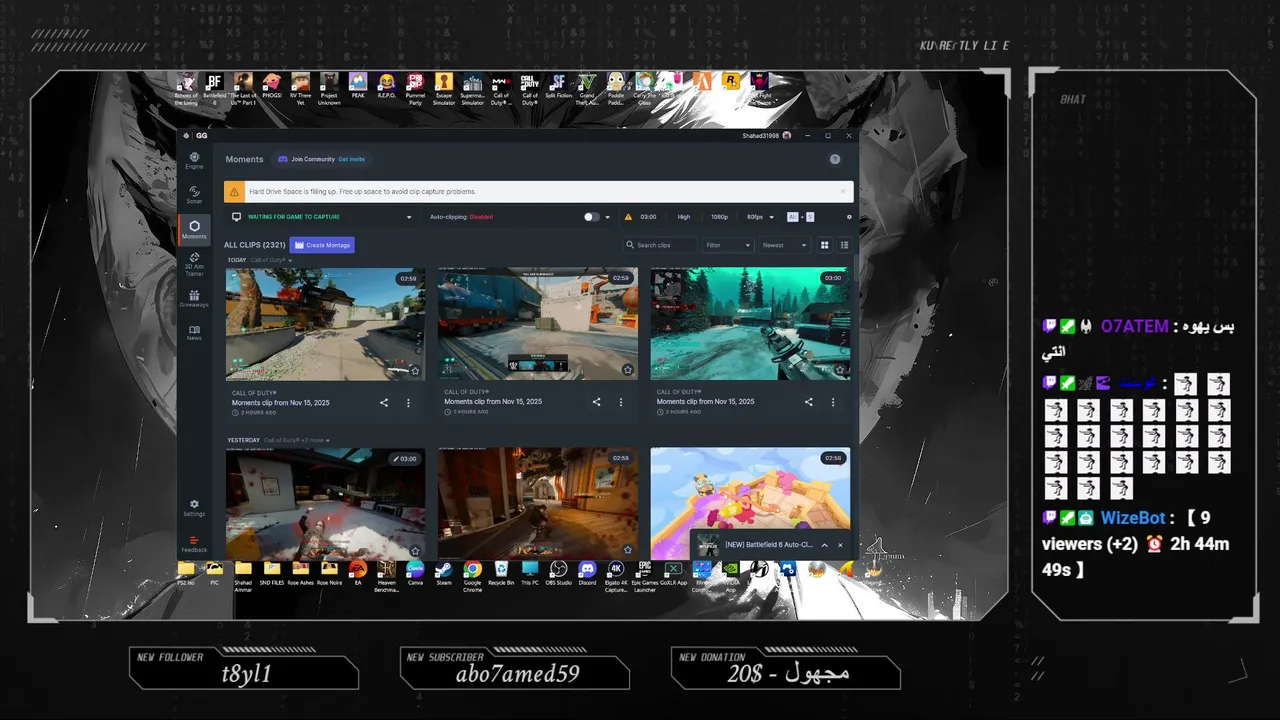Click the 1080p resolution setting
Image resolution: width=1280 pixels, height=720 pixels.
tap(720, 217)
